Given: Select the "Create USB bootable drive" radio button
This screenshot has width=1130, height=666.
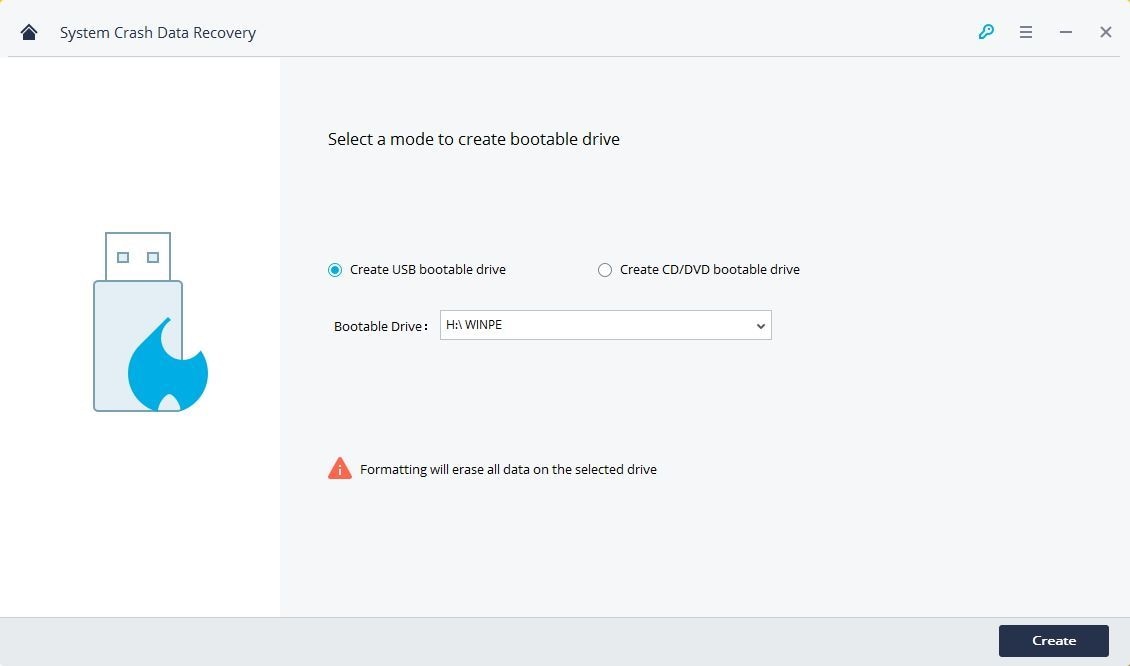Looking at the screenshot, I should 335,269.
